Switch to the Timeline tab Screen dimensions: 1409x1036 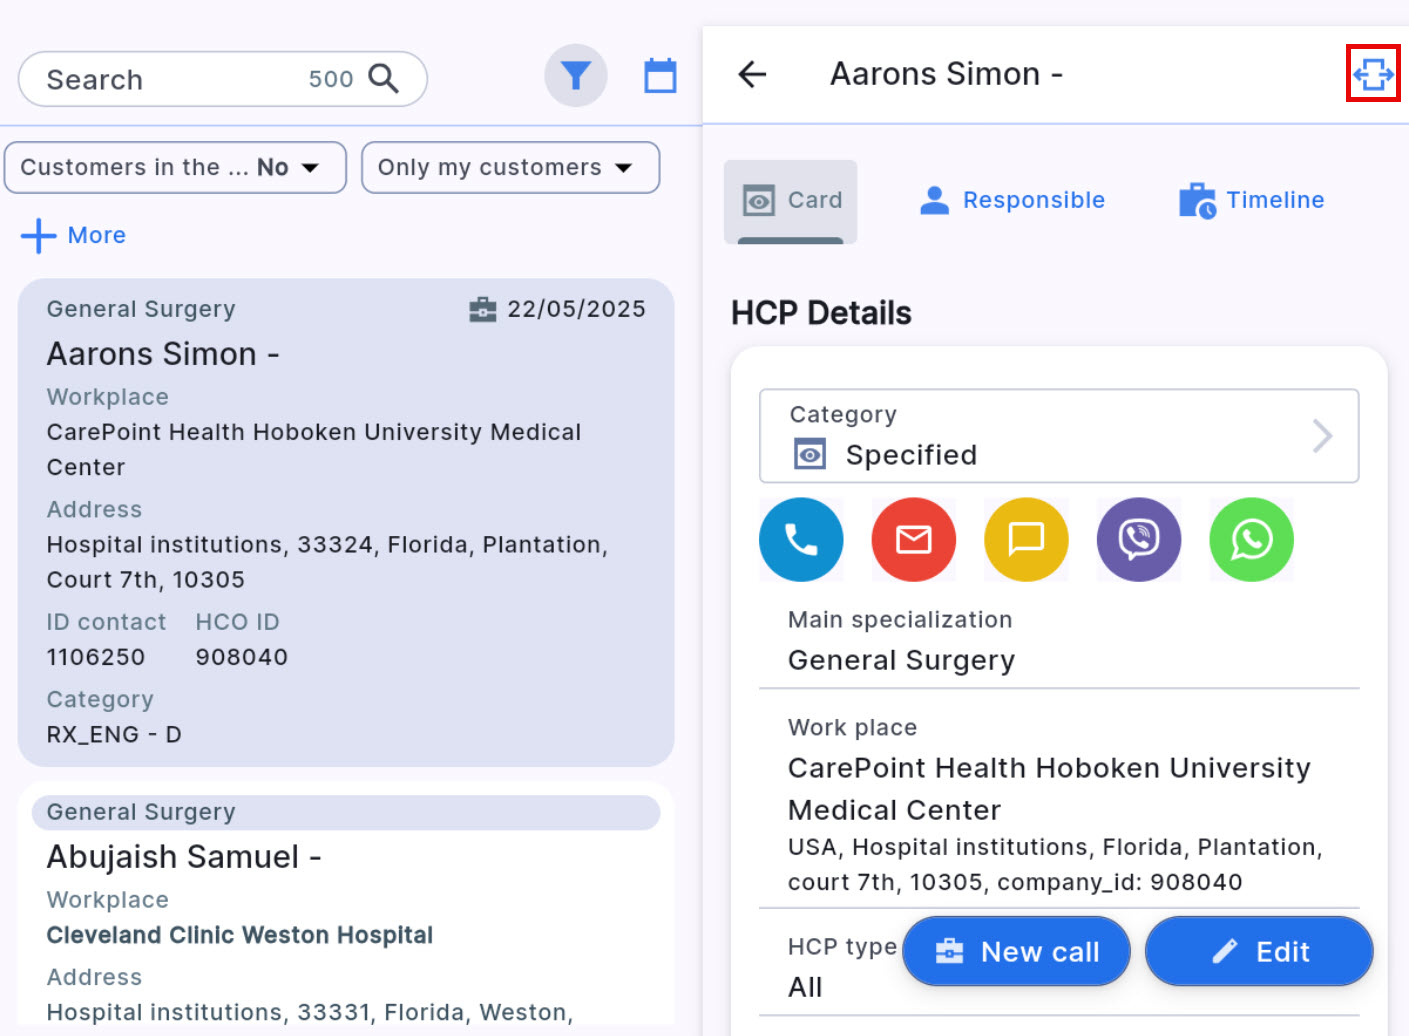(1252, 201)
